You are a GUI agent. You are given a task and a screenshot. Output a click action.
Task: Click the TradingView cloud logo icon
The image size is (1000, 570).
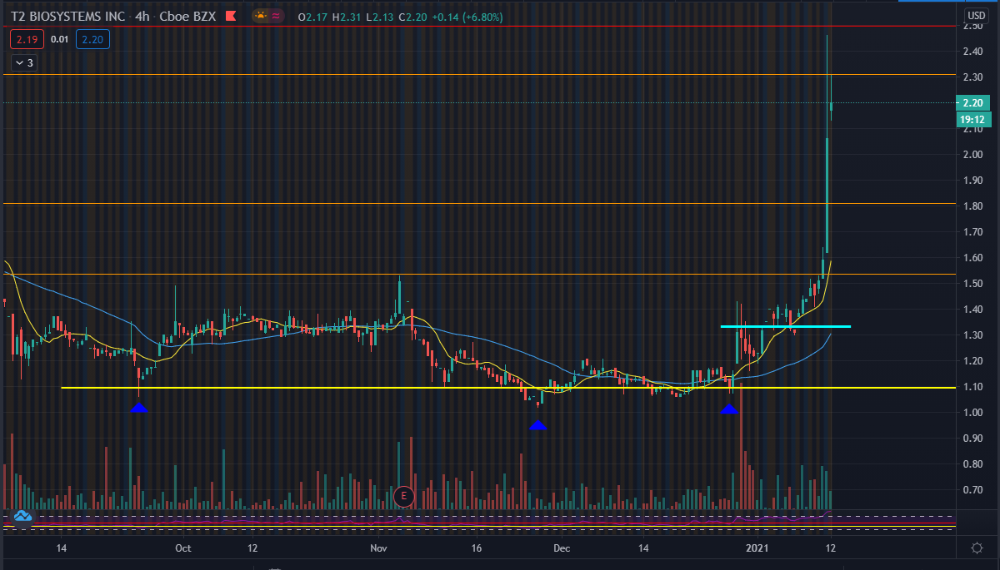coord(22,517)
